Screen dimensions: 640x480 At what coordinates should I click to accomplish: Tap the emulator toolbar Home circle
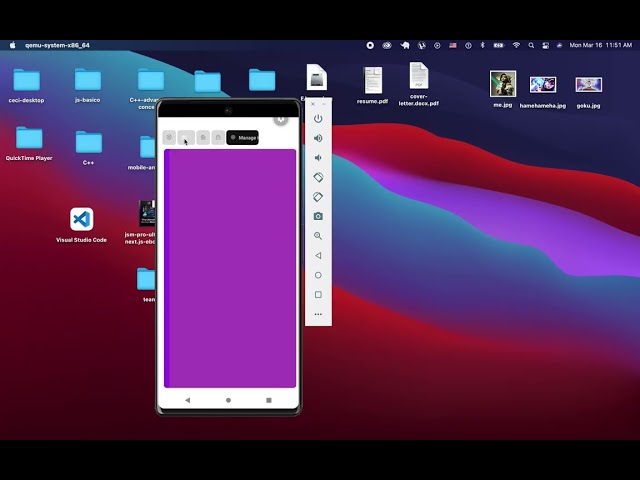coord(318,275)
